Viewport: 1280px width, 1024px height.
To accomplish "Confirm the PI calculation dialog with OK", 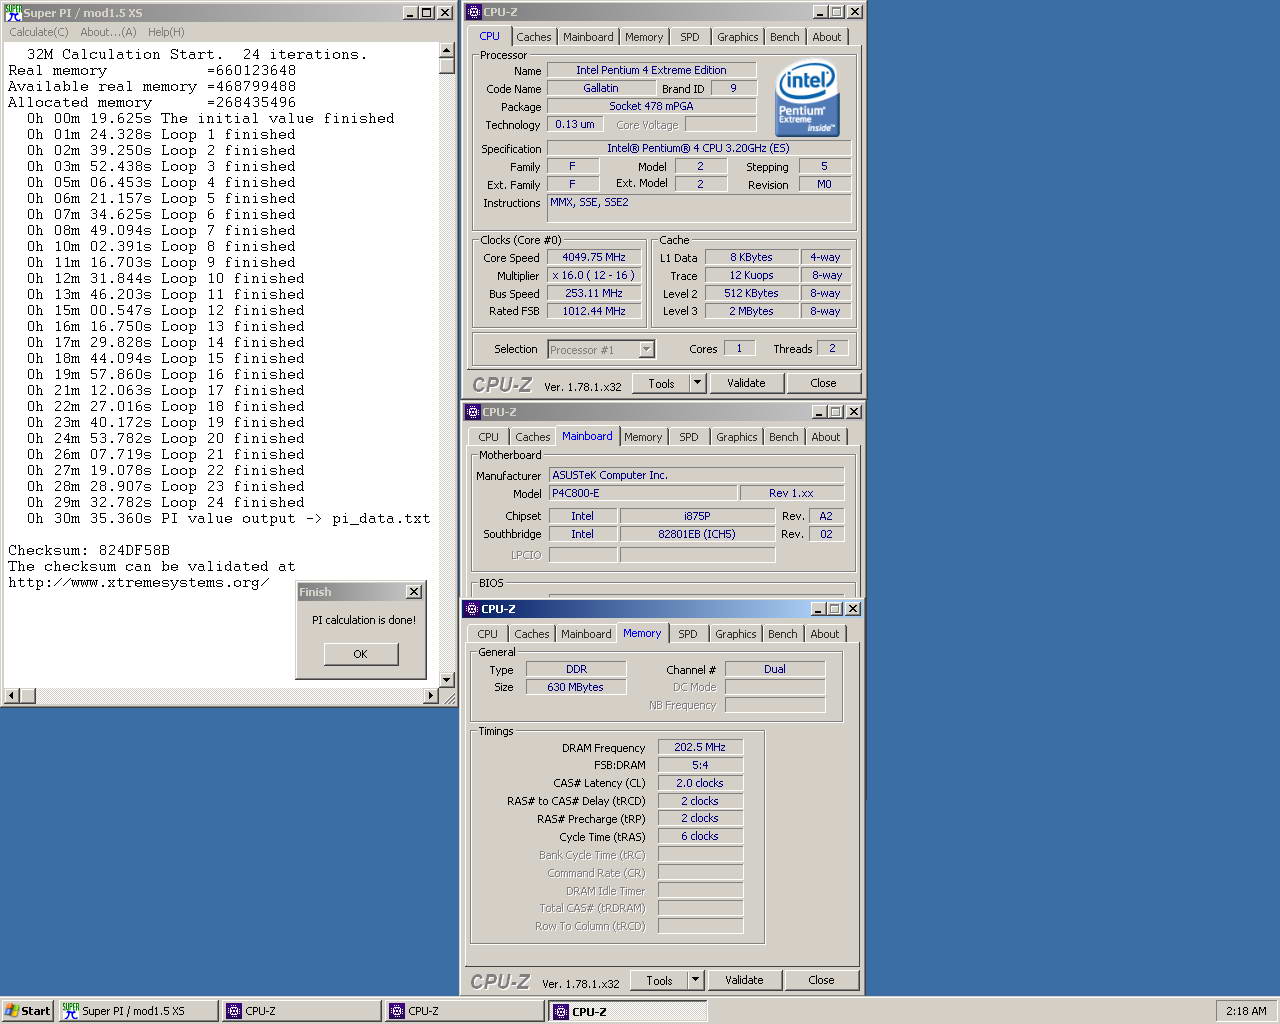I will 360,654.
